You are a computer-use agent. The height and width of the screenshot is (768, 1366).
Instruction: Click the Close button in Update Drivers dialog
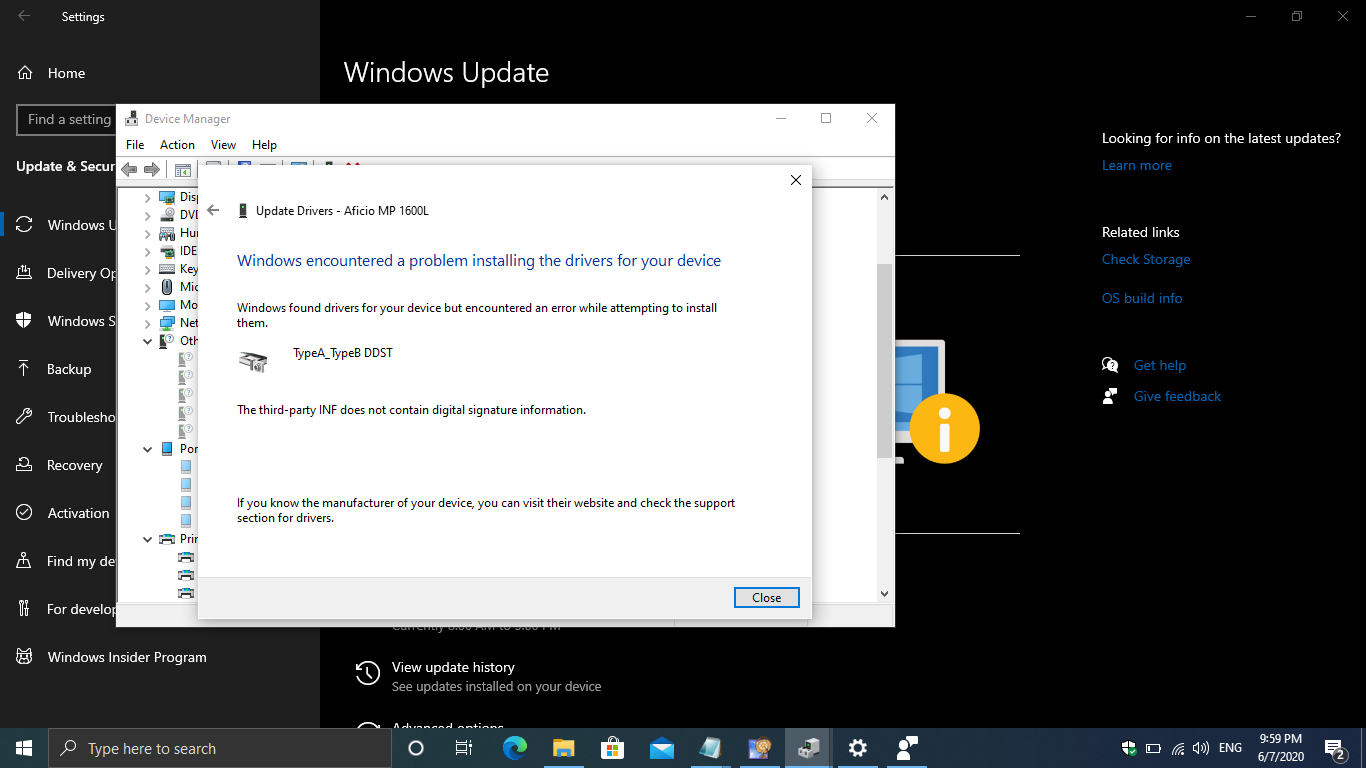pyautogui.click(x=767, y=597)
